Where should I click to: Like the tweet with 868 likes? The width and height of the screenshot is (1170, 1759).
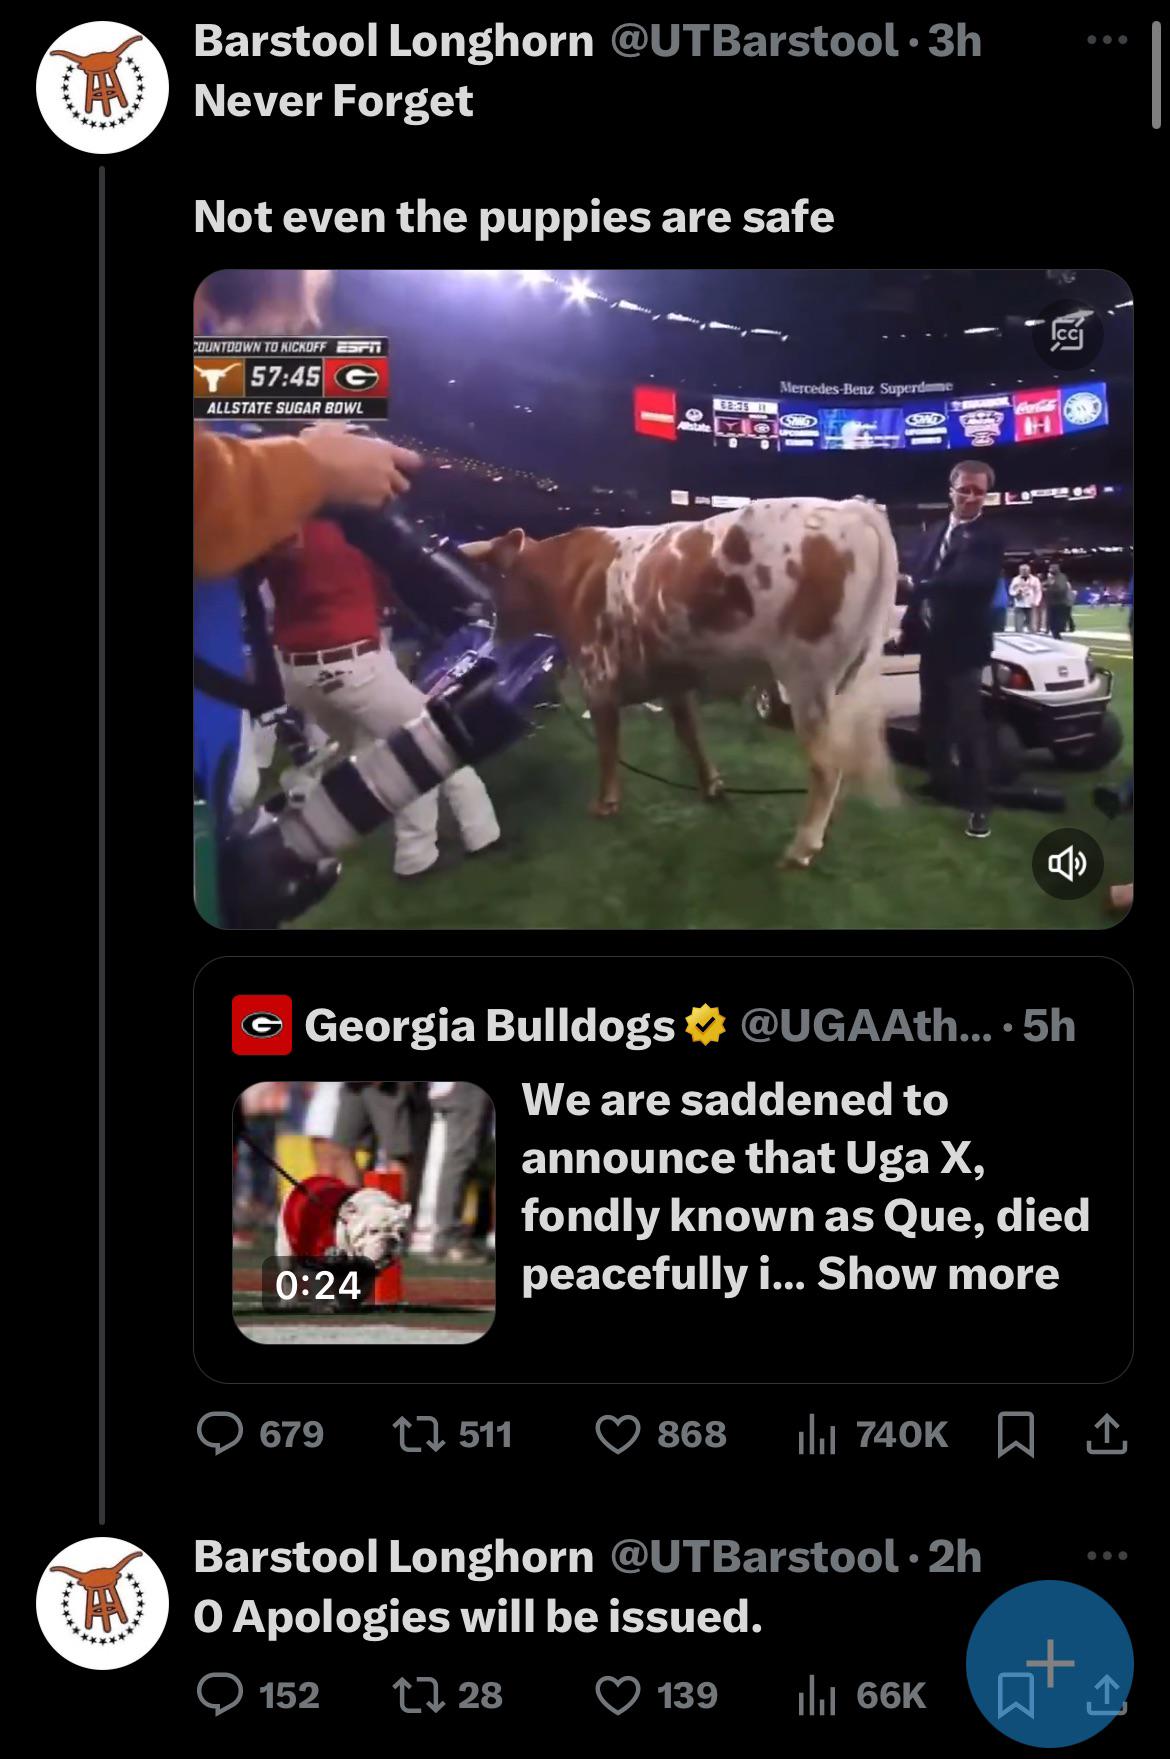618,1435
